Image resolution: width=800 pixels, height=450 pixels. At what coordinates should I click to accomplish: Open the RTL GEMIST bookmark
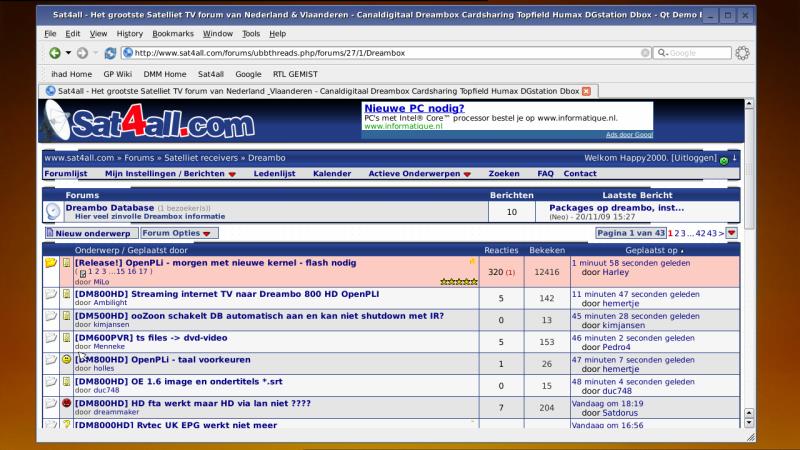coord(295,74)
